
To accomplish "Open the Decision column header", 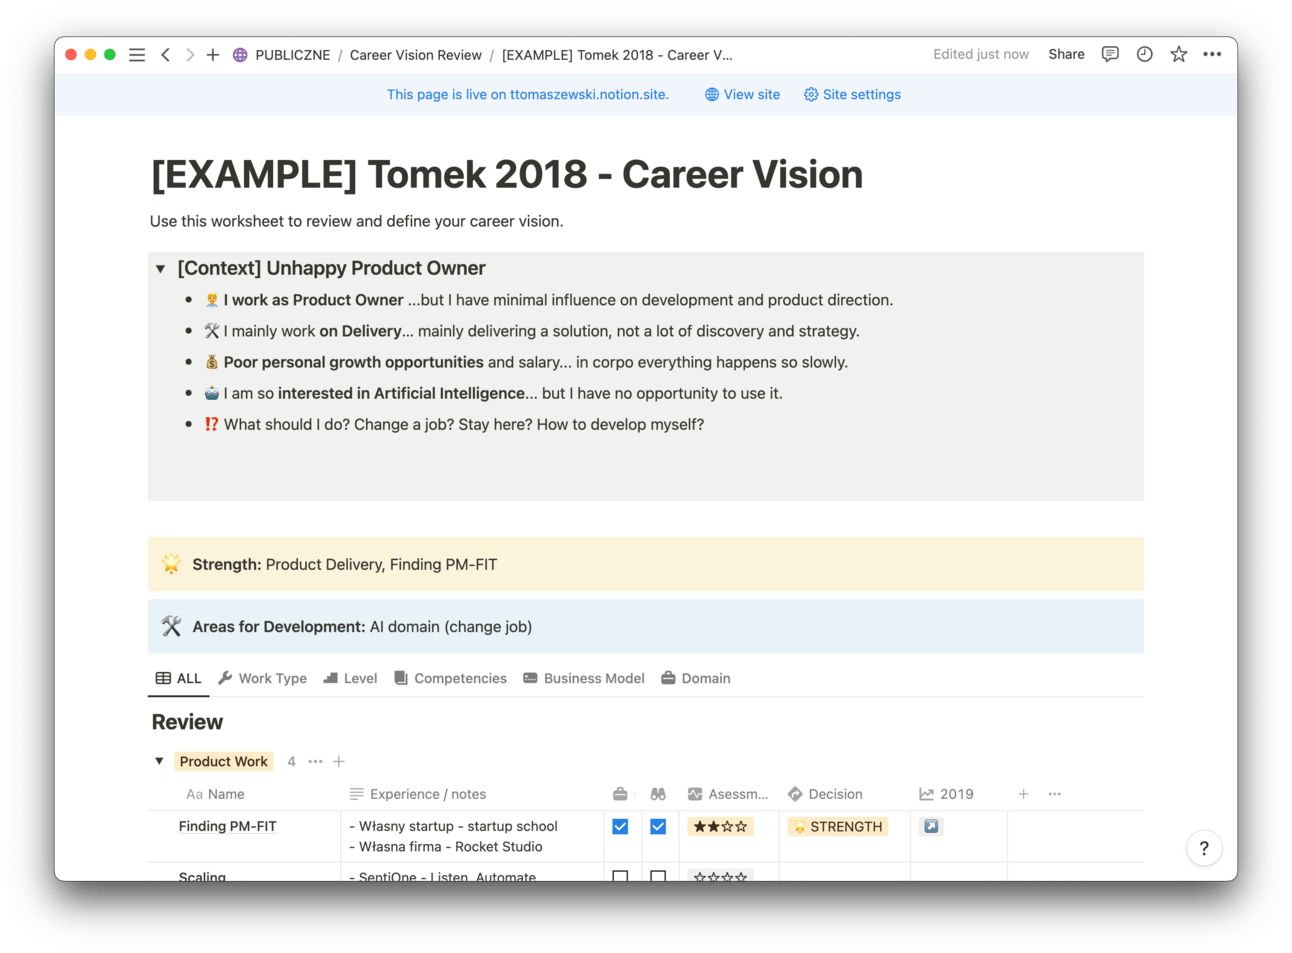I will click(x=825, y=794).
